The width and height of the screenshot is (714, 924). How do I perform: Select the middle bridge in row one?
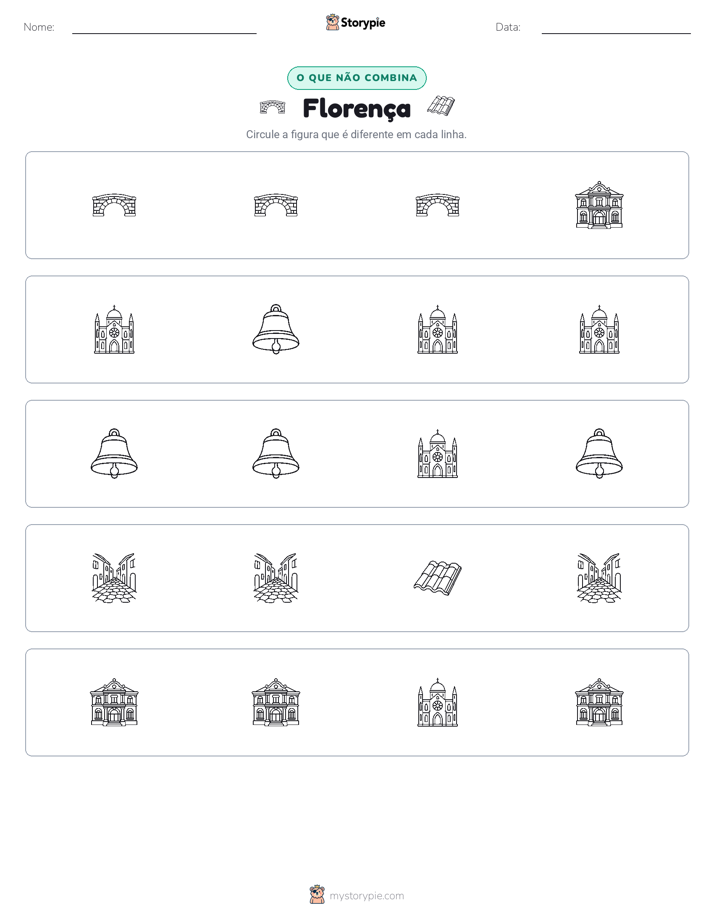click(x=276, y=206)
